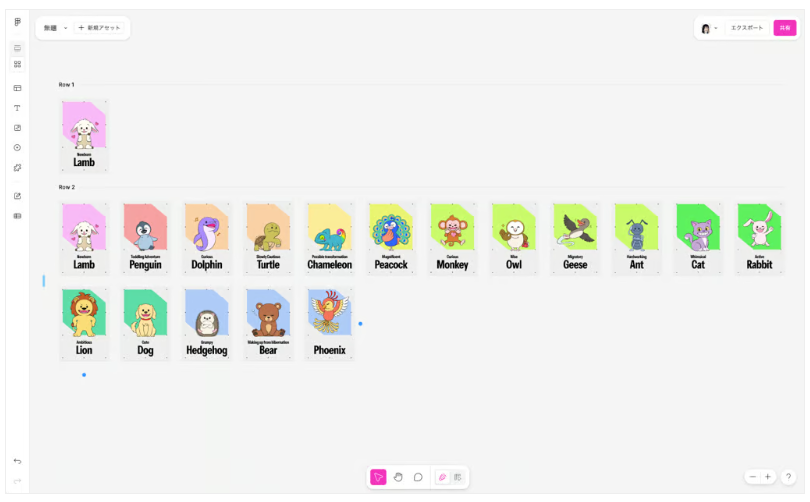
Task: Zoom in with the plus button
Action: pos(768,477)
